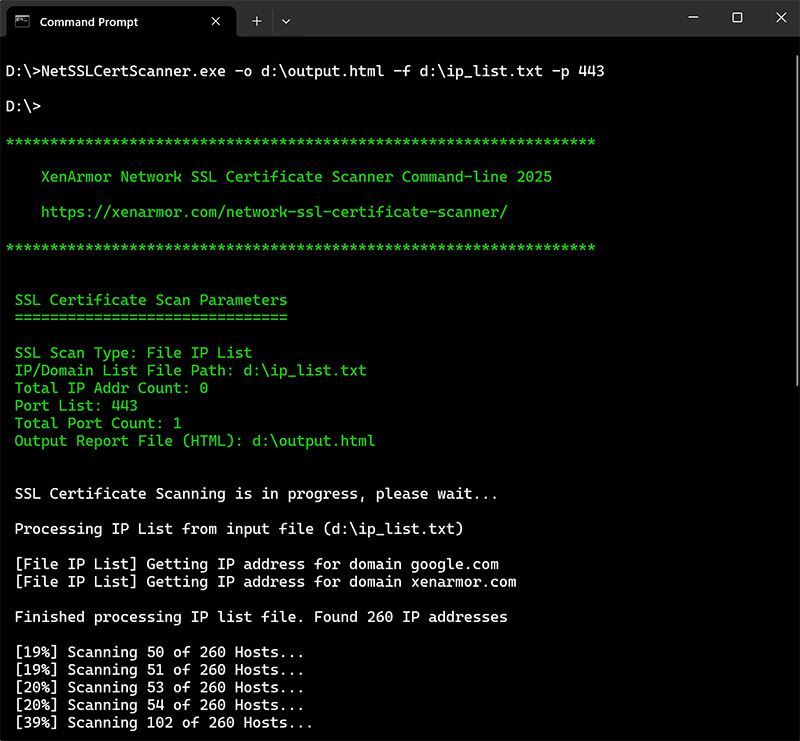Minimize the terminal window
The image size is (800, 741).
point(693,17)
